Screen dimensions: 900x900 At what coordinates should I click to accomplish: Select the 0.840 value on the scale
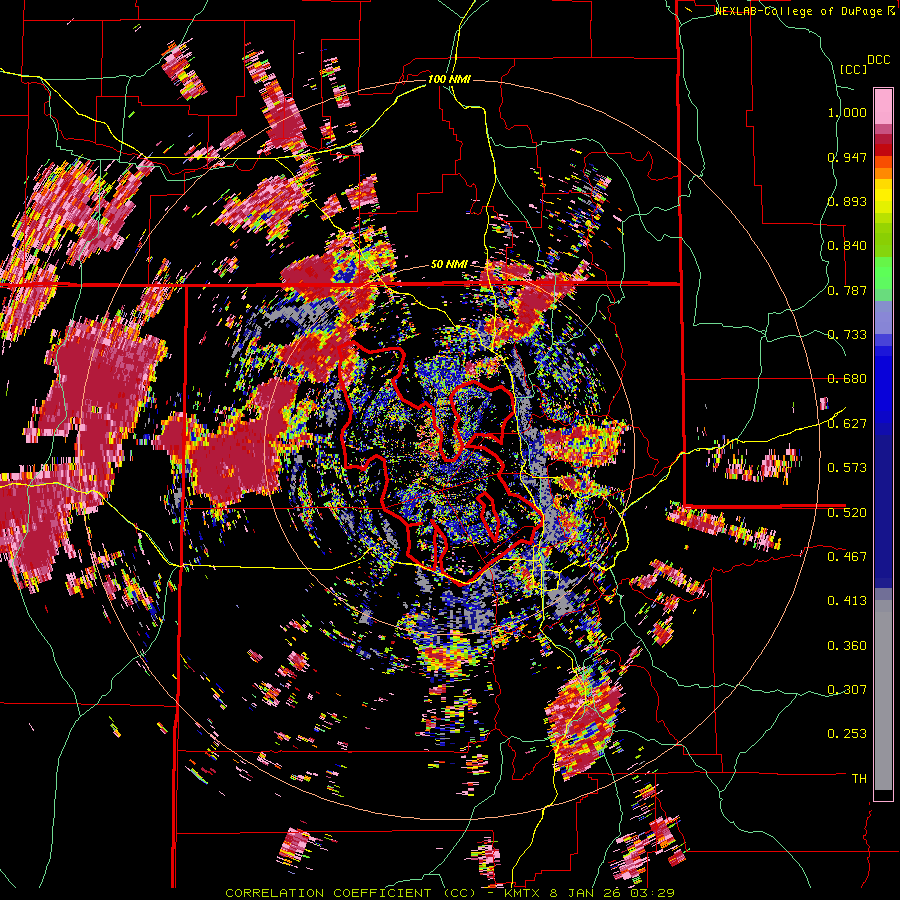[847, 246]
